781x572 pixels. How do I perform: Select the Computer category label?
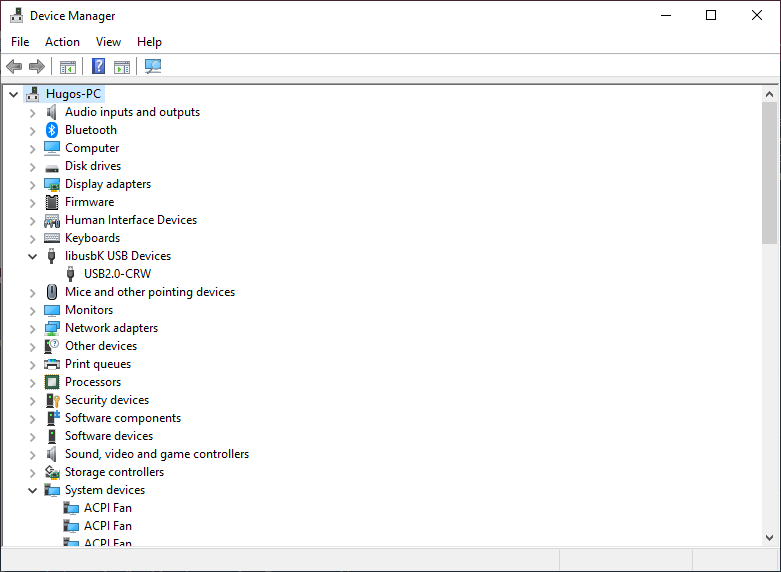(x=92, y=148)
